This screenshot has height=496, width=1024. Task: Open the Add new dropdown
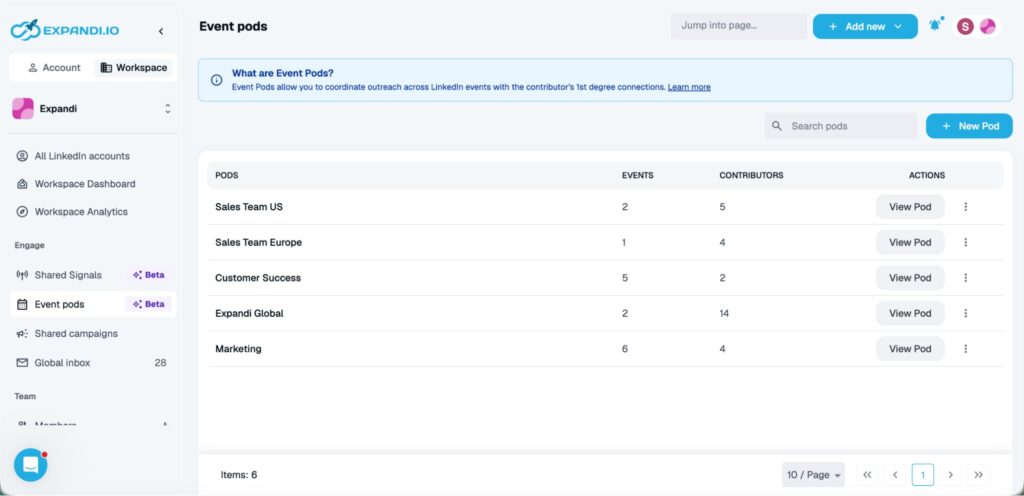[865, 27]
